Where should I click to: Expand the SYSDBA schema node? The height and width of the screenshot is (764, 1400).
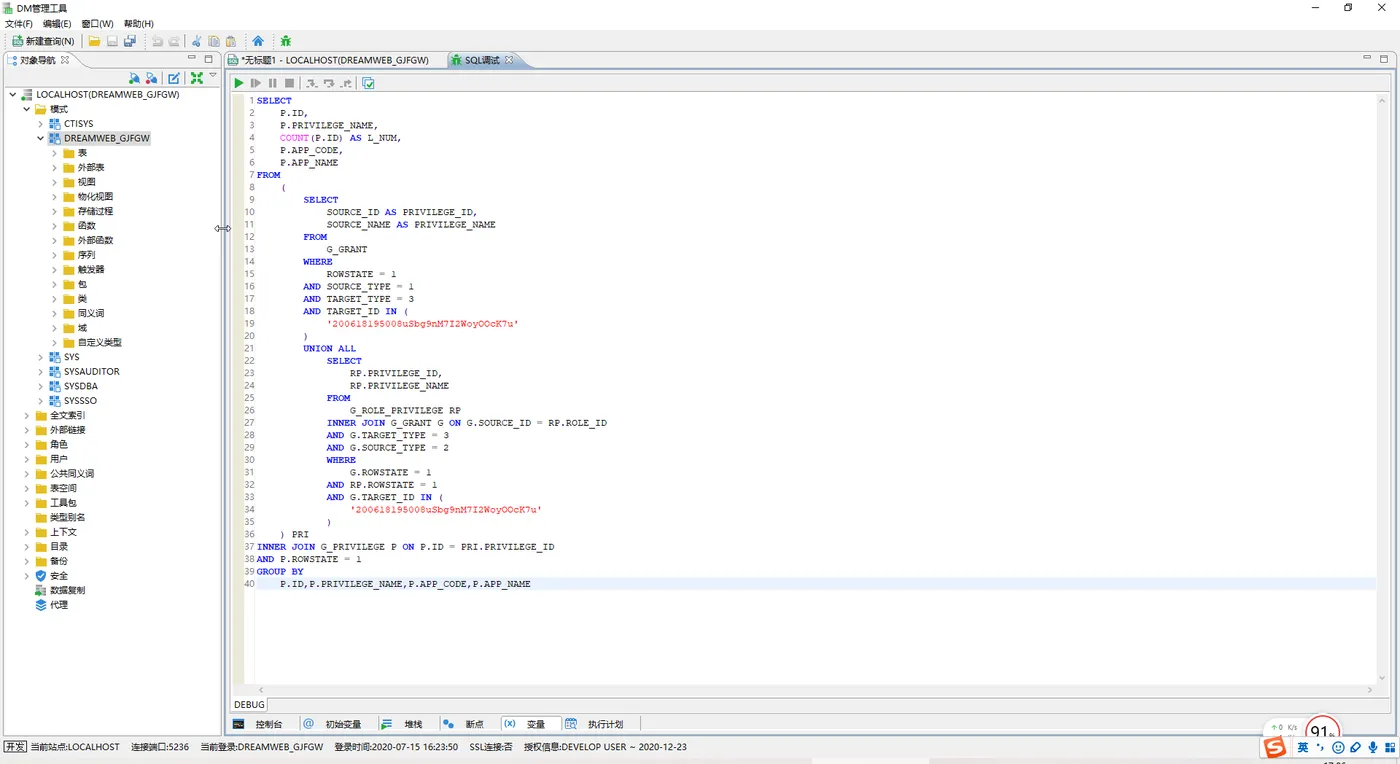41,386
